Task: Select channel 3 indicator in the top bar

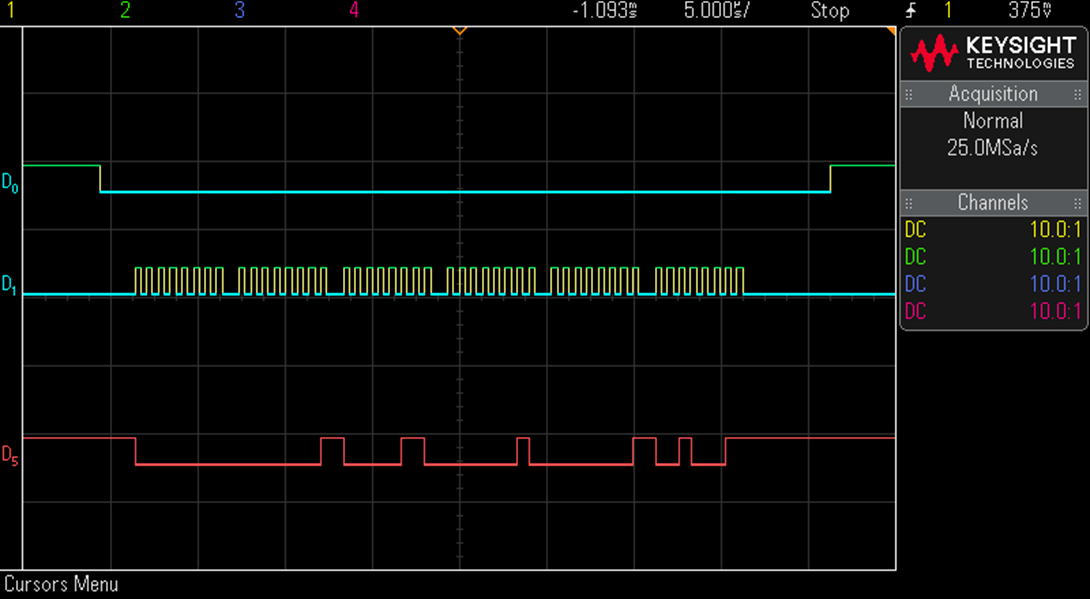Action: [x=240, y=10]
